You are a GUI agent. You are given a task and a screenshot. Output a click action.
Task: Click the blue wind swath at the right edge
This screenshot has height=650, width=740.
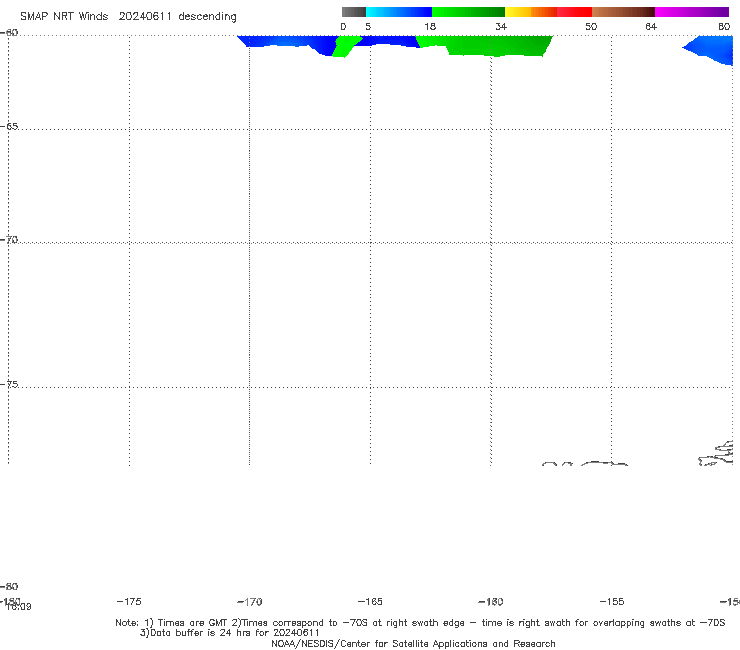(710, 50)
